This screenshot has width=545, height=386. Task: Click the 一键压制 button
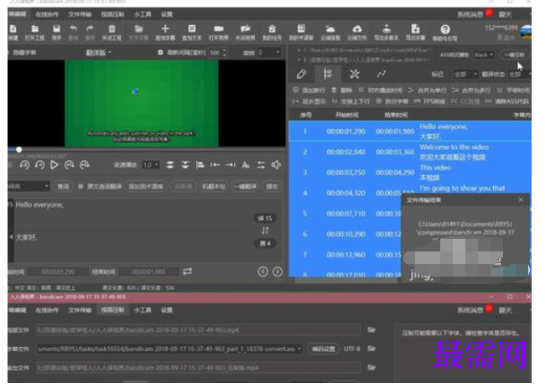[514, 55]
